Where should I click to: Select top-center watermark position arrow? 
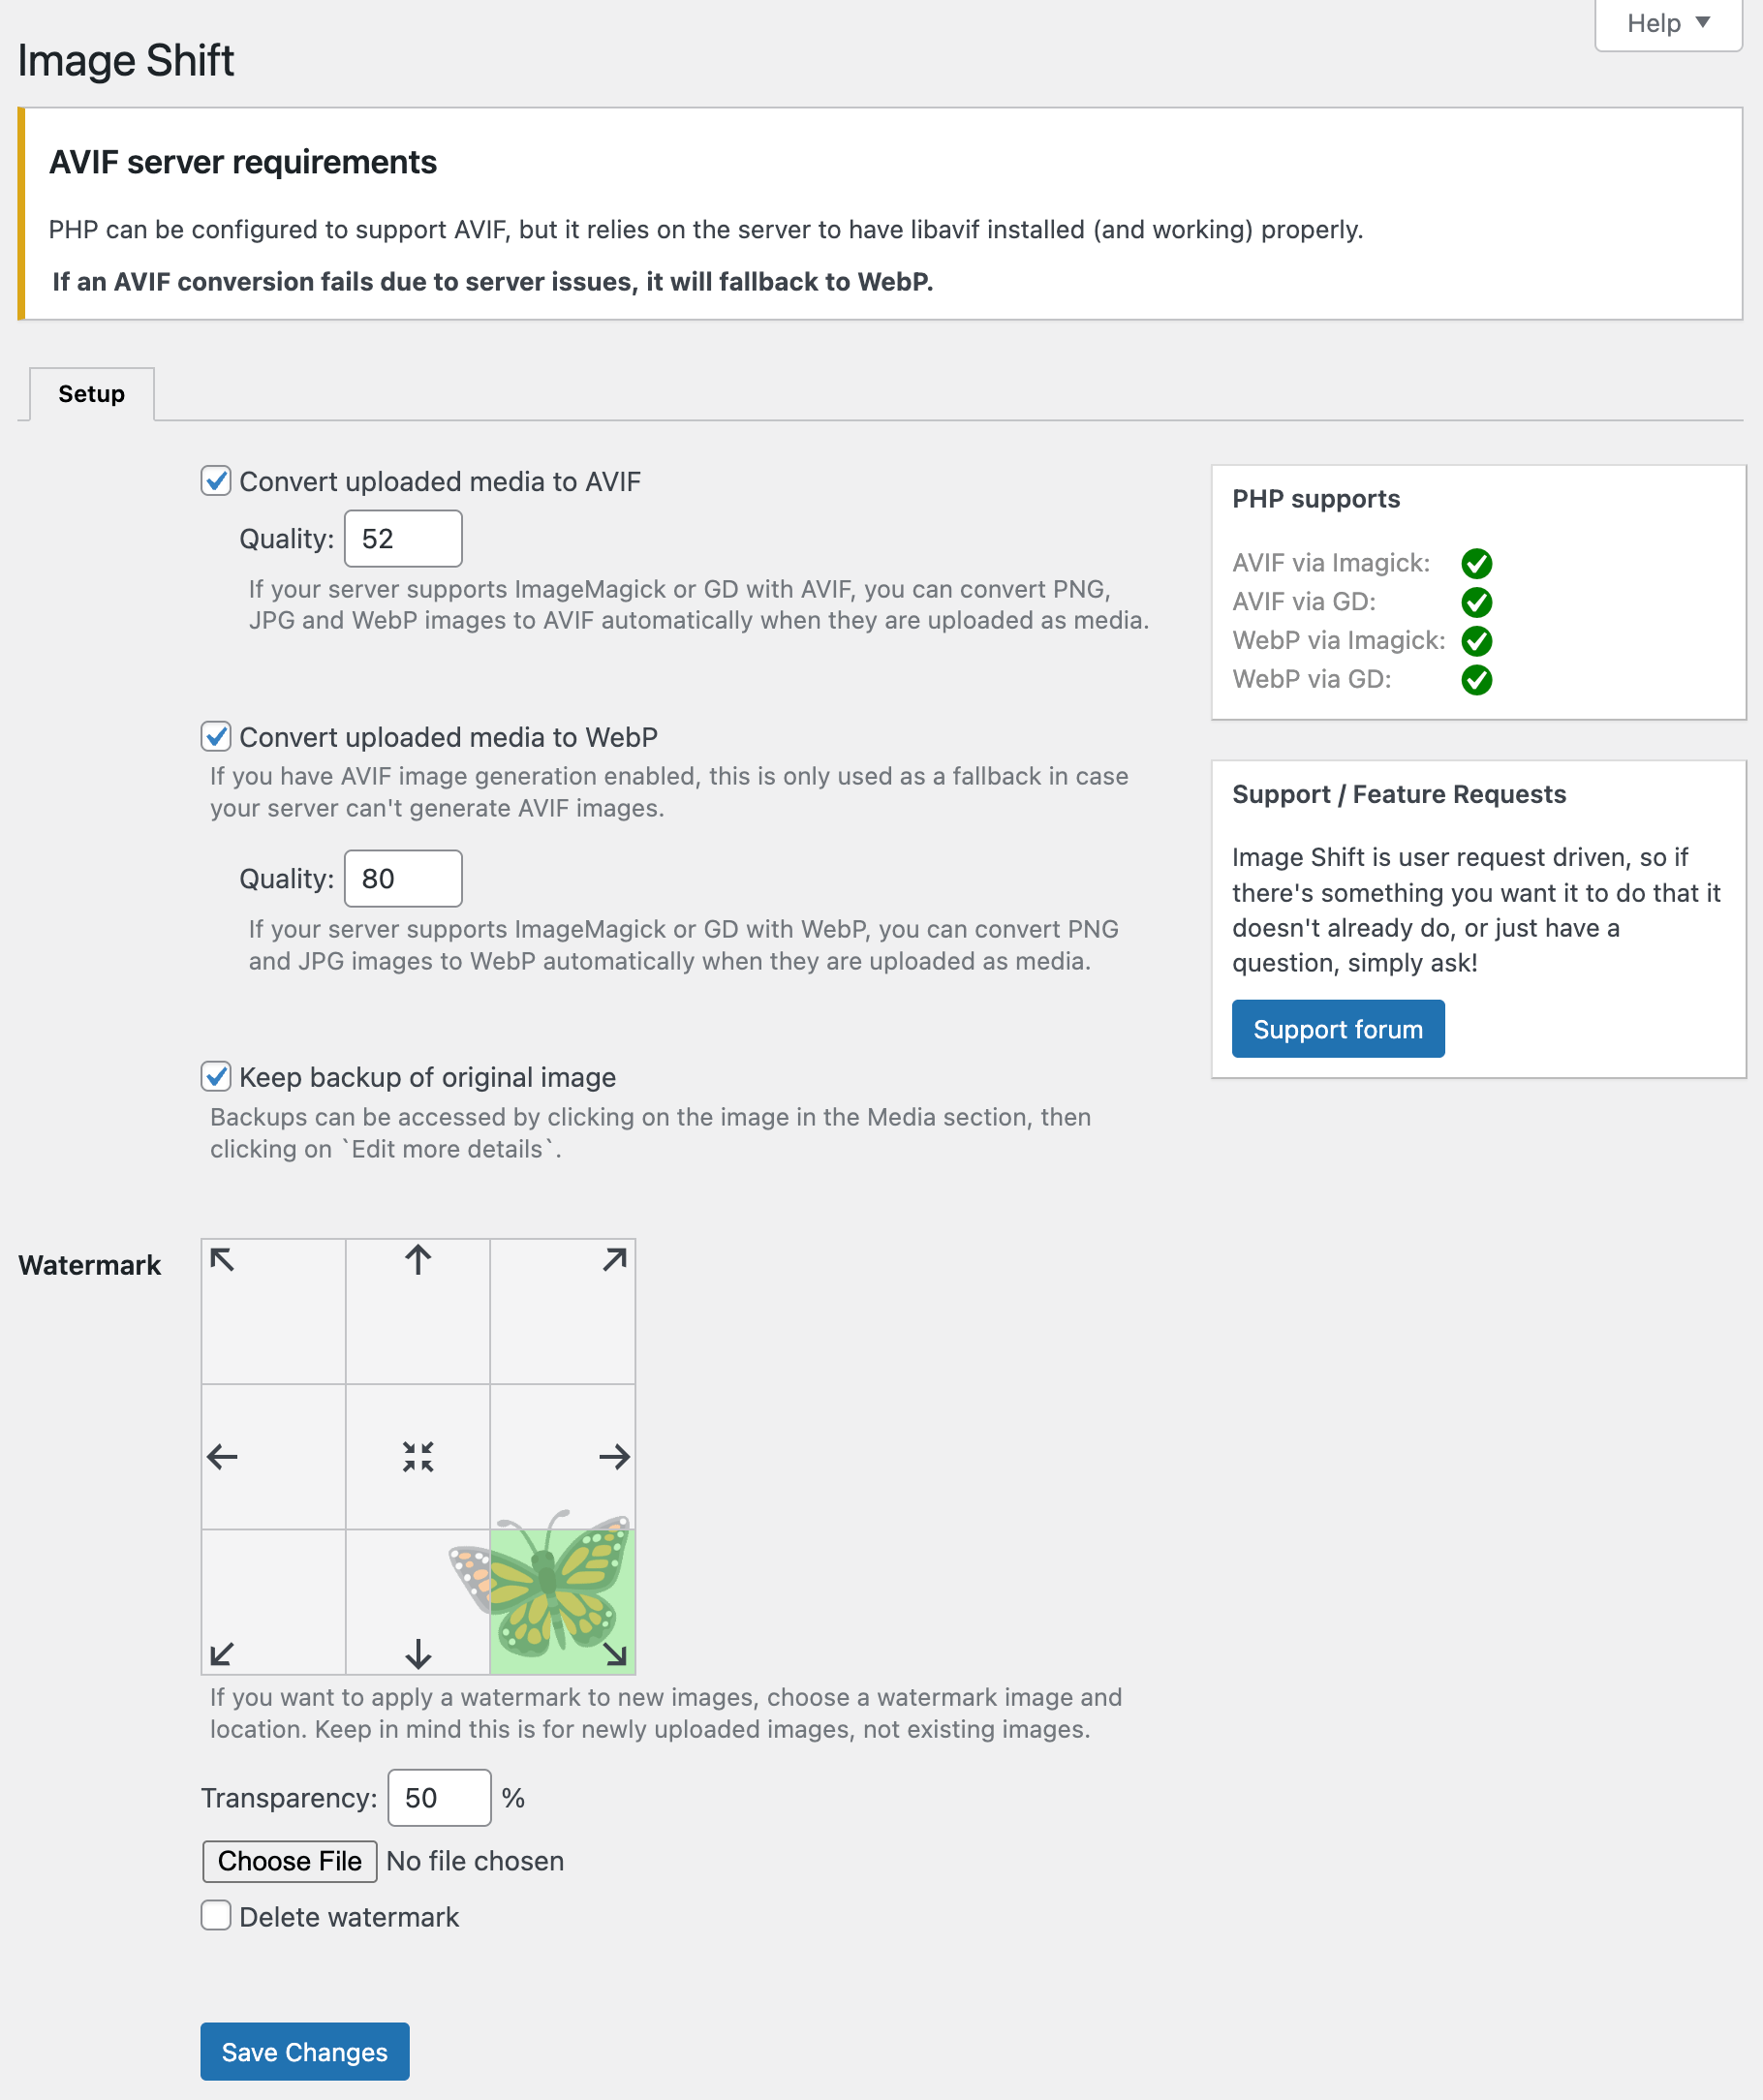tap(418, 1260)
